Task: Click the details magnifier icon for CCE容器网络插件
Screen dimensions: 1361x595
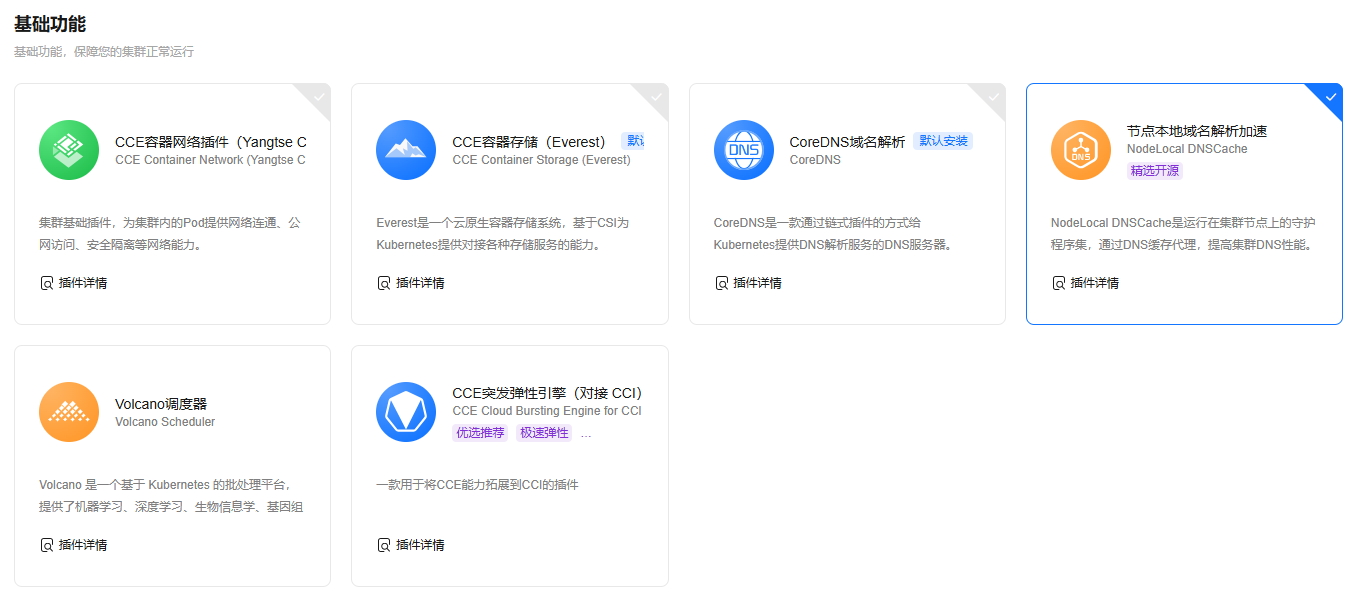Action: [x=46, y=283]
